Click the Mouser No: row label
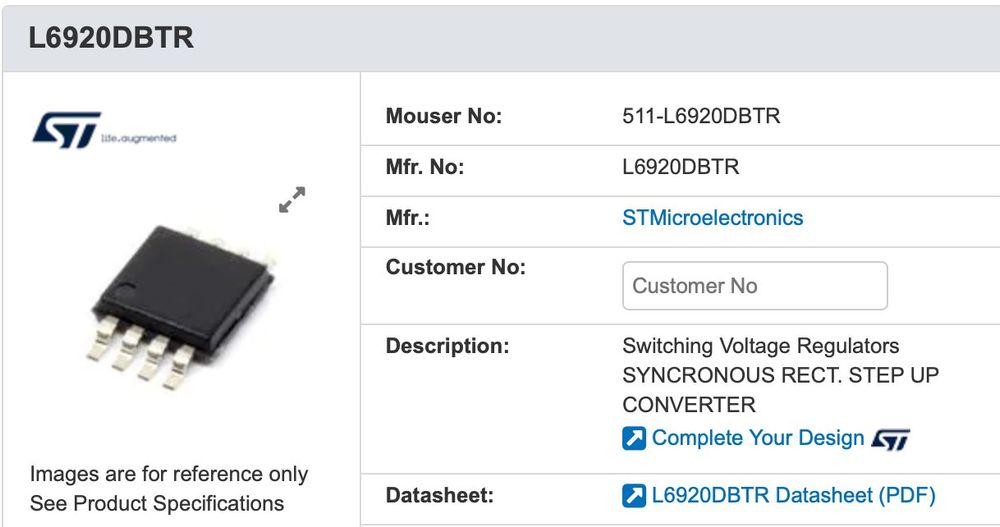The height and width of the screenshot is (527, 1000). point(444,116)
